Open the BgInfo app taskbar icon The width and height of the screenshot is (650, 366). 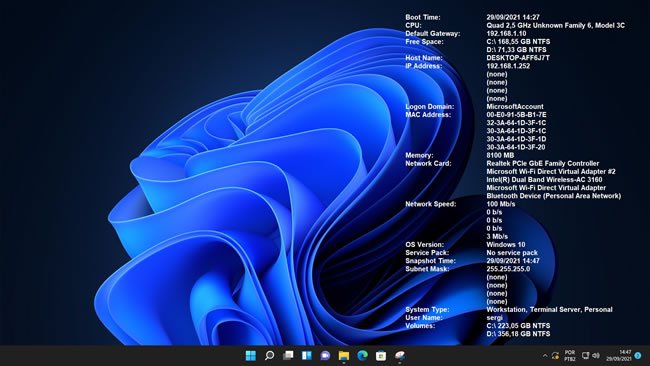(x=400, y=356)
